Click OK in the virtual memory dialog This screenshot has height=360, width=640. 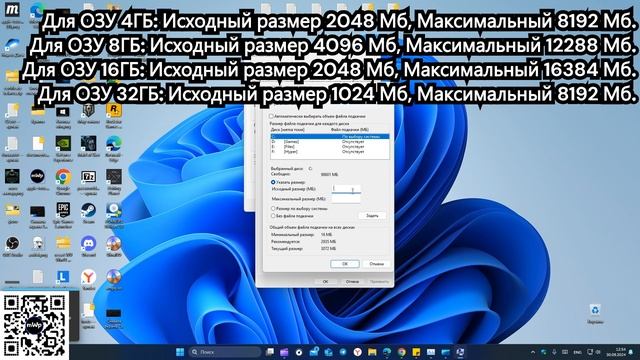pos(345,264)
